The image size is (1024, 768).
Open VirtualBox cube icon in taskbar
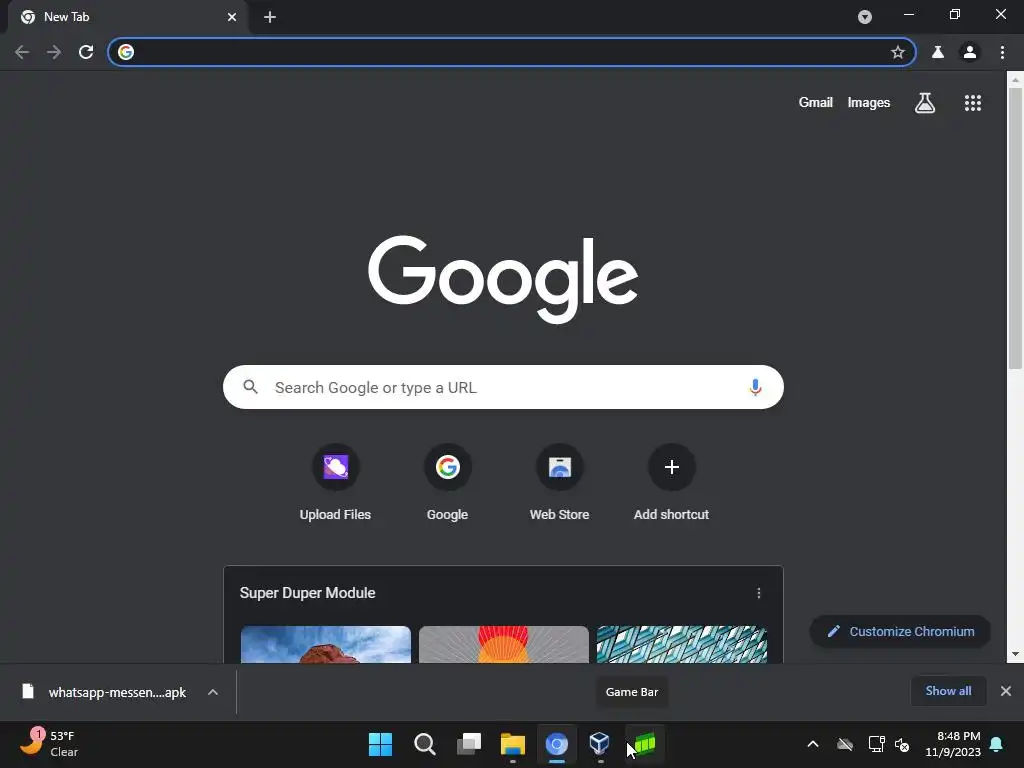[x=600, y=744]
